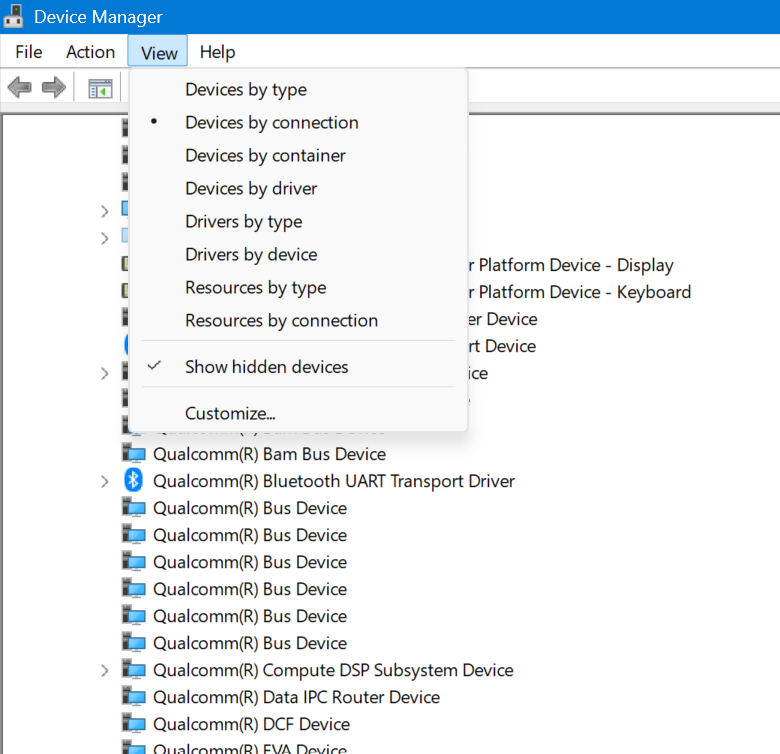Click row ending in Platform Device - Keyboard

pos(580,292)
